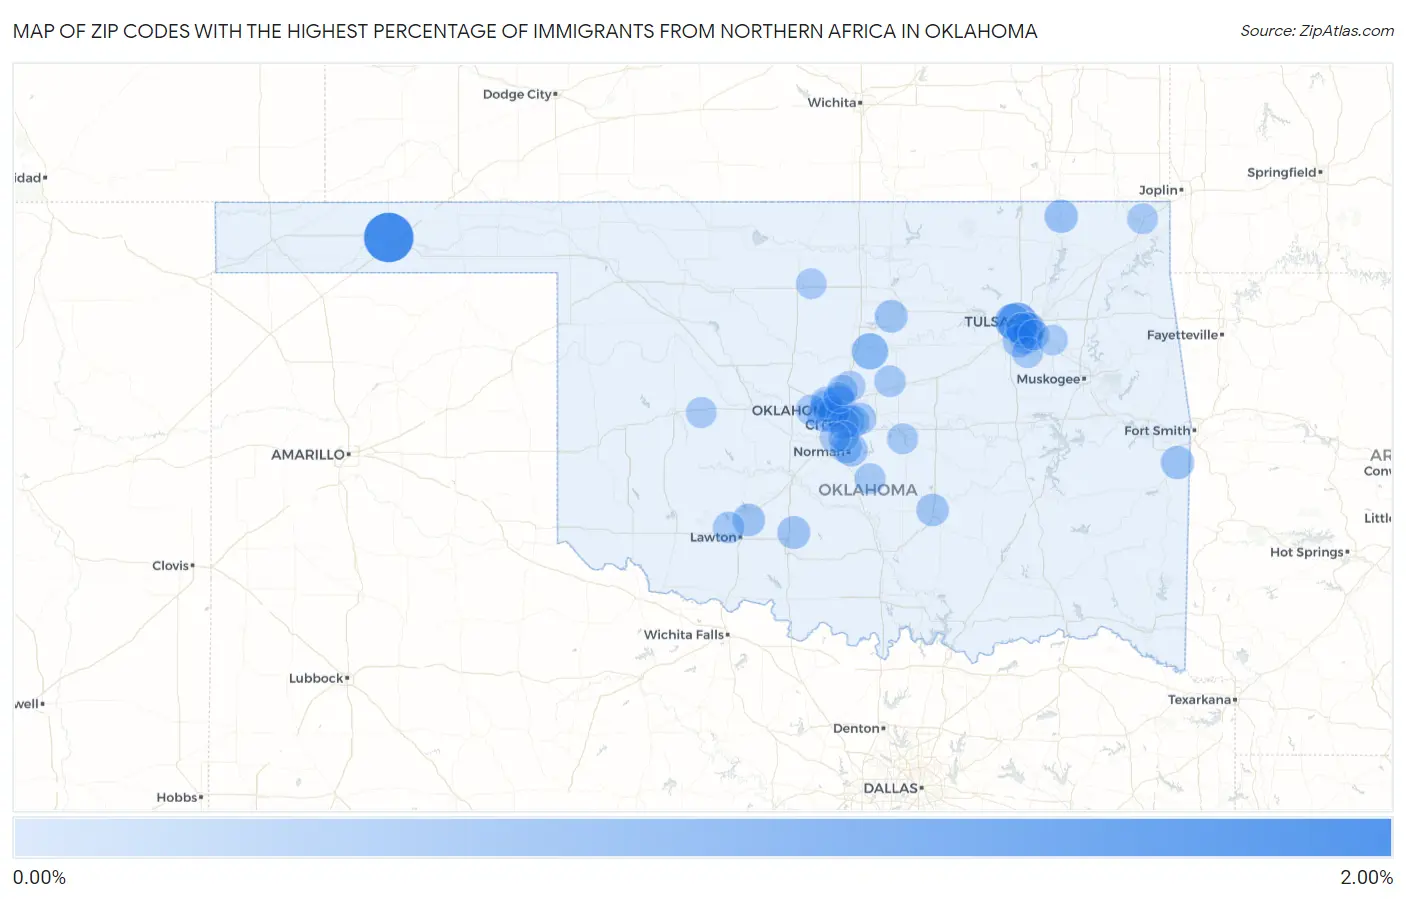This screenshot has height=899, width=1406.
Task: Click the large bubble in the Oklahoma panhandle
Action: (x=389, y=238)
